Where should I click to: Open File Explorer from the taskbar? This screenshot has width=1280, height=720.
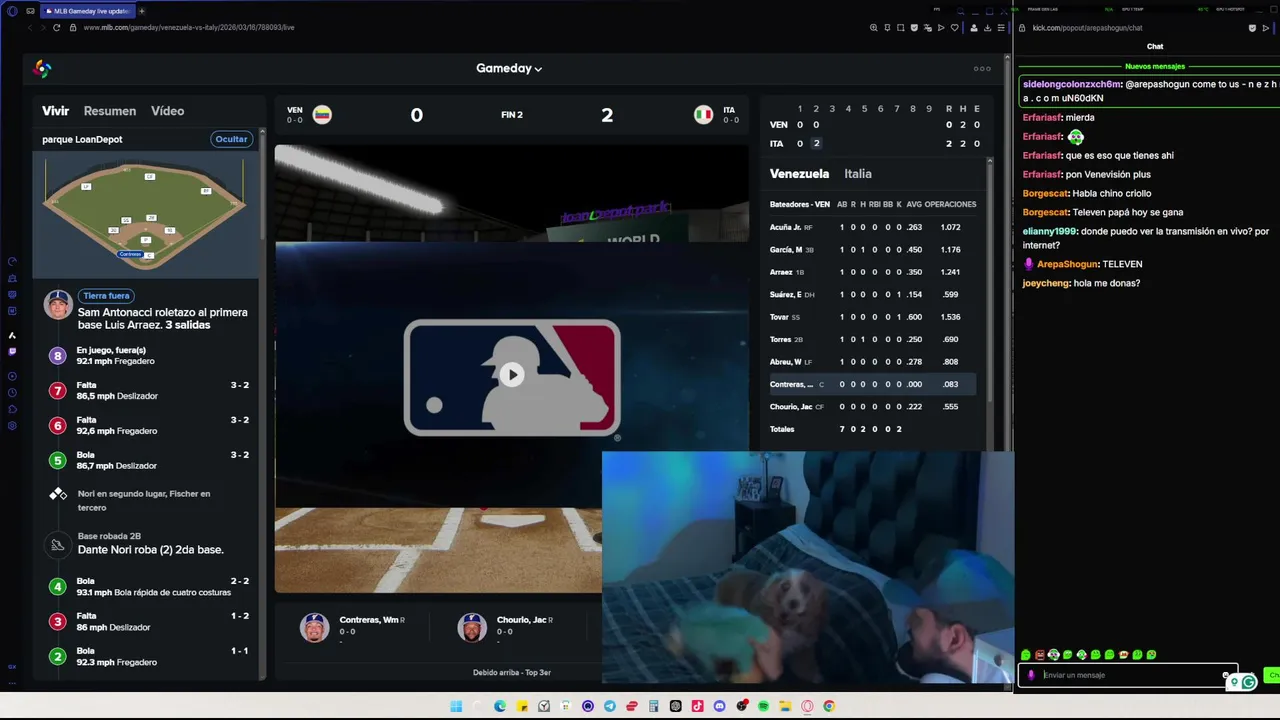click(x=785, y=706)
